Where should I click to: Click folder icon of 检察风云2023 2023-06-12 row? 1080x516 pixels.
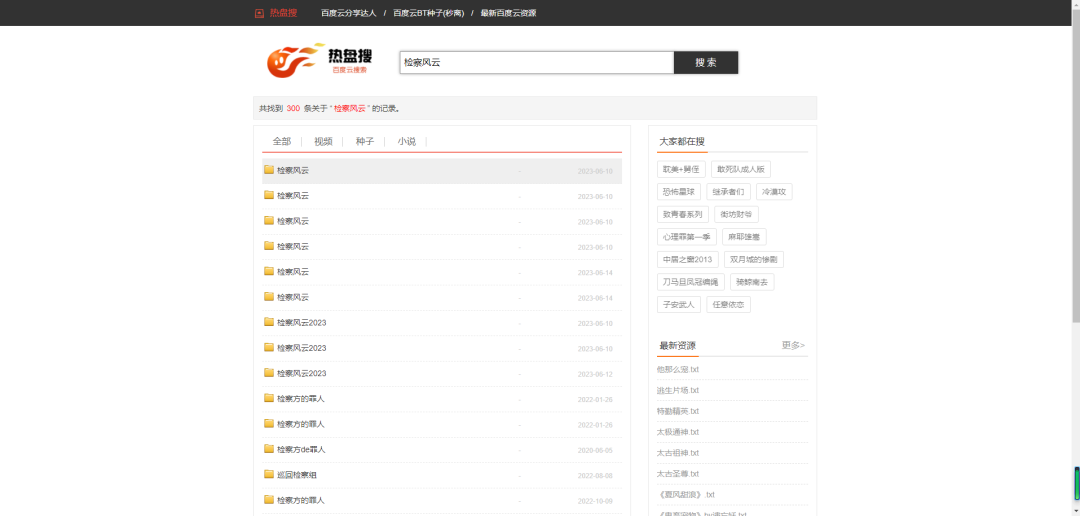tap(269, 373)
